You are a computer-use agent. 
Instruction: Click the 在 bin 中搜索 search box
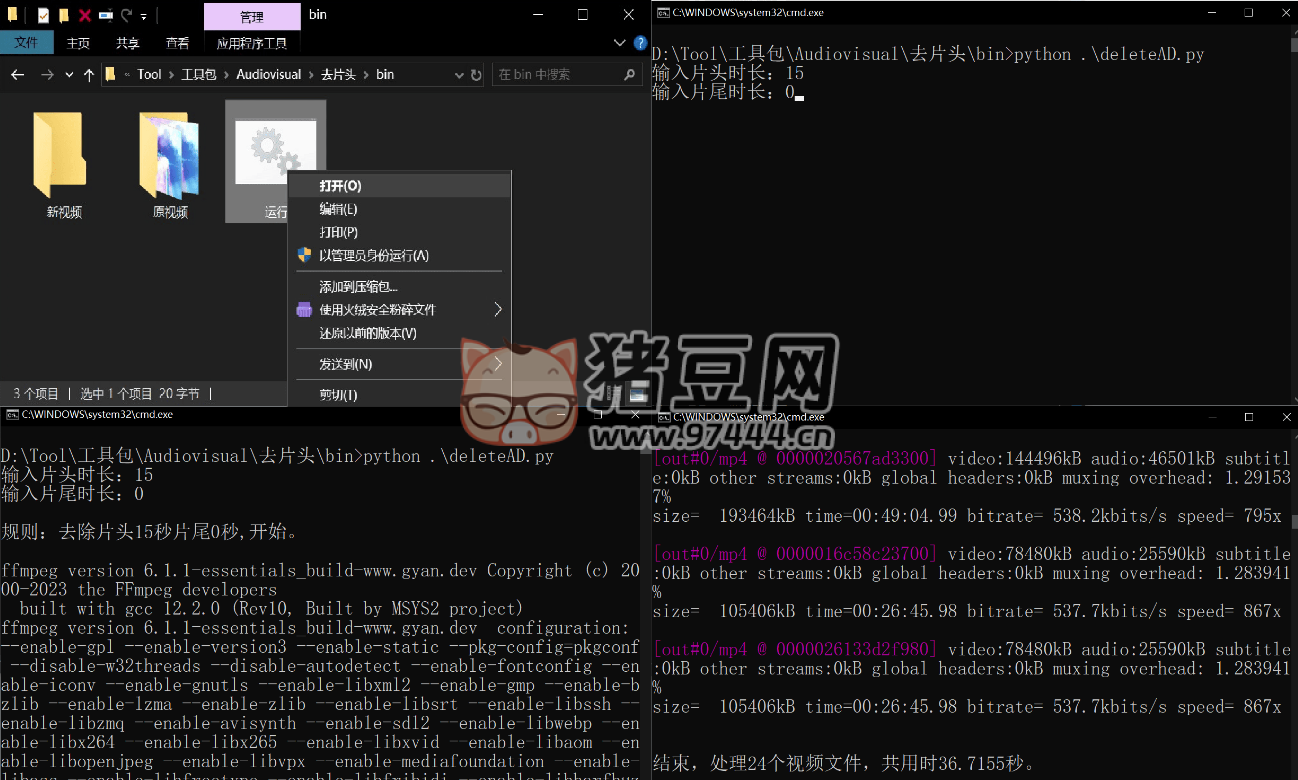click(x=558, y=75)
